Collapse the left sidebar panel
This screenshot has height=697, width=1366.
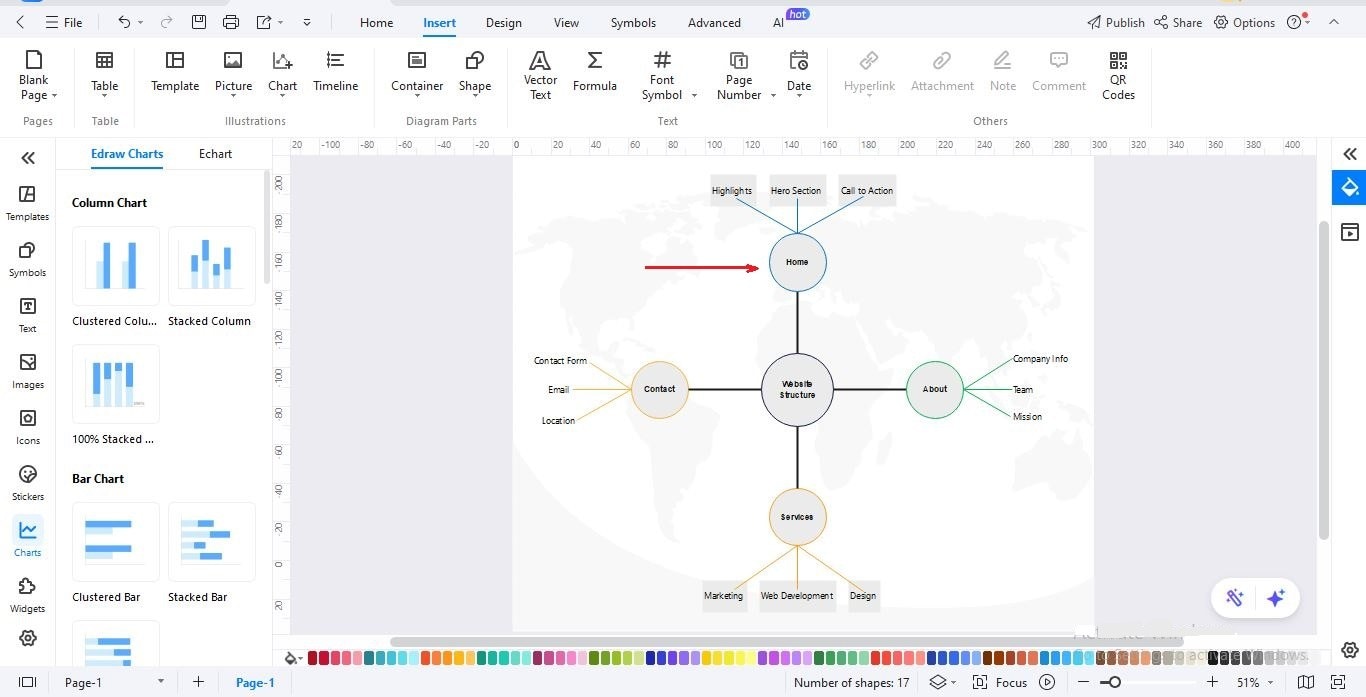tap(28, 157)
